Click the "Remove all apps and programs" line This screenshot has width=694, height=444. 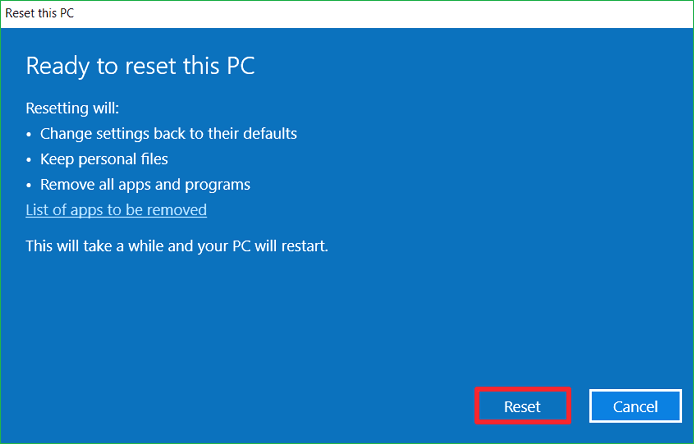tap(145, 184)
